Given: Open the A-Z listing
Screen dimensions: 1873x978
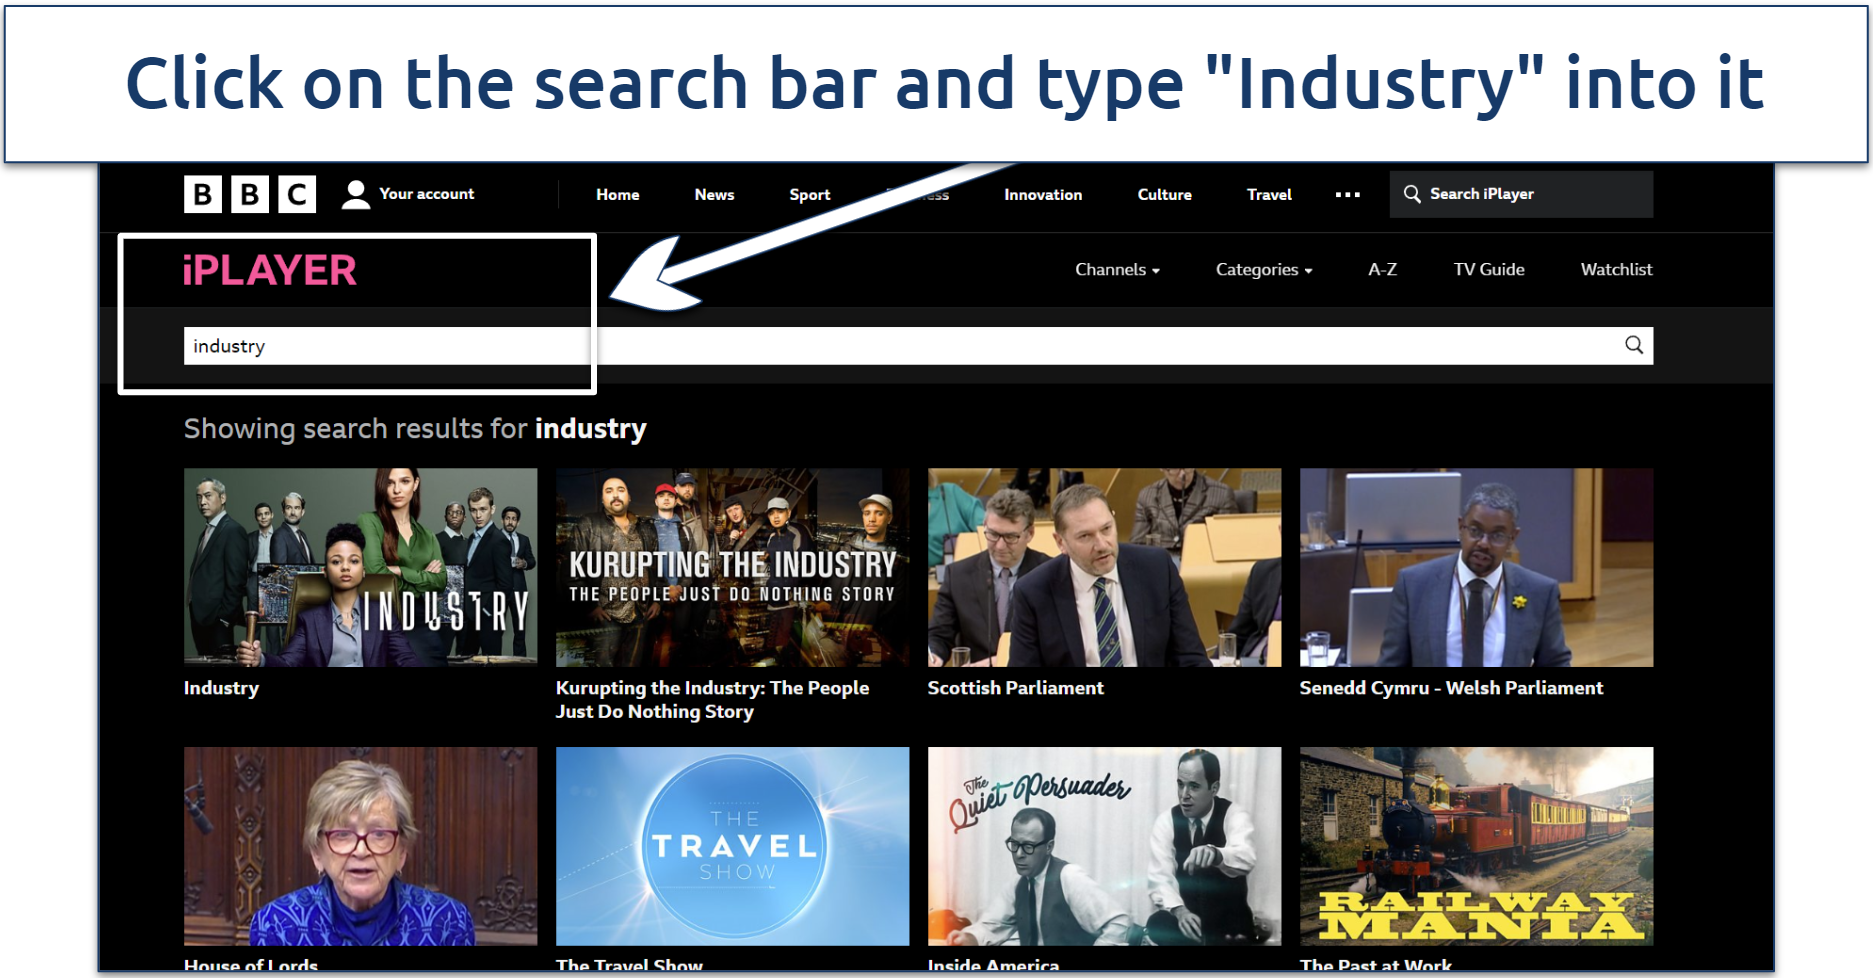Looking at the screenshot, I should 1382,270.
